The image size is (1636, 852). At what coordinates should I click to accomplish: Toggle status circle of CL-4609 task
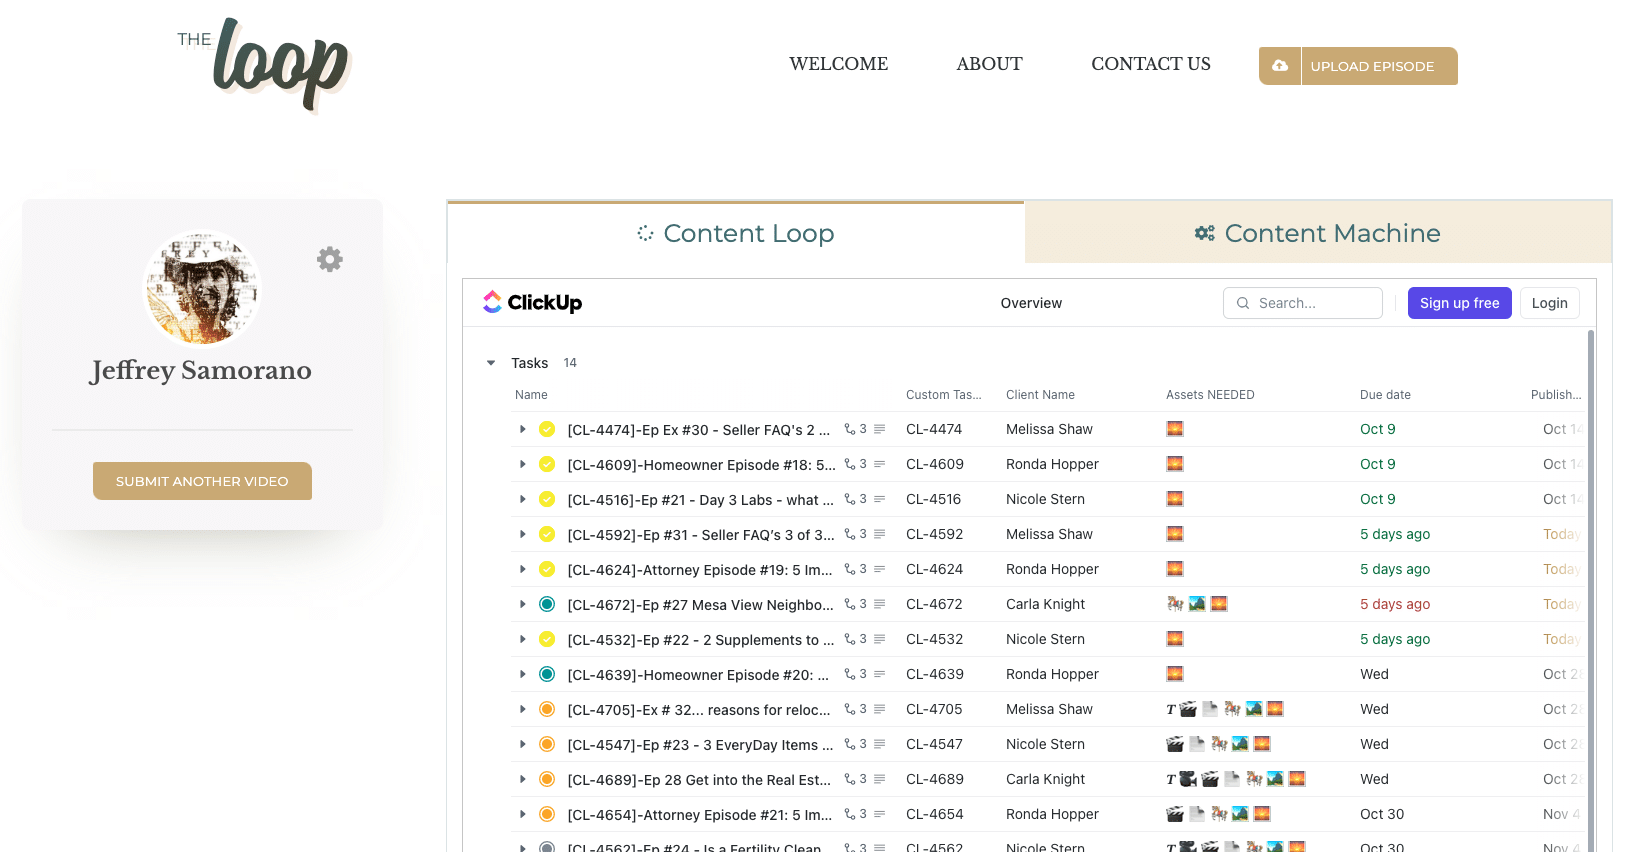coord(547,464)
